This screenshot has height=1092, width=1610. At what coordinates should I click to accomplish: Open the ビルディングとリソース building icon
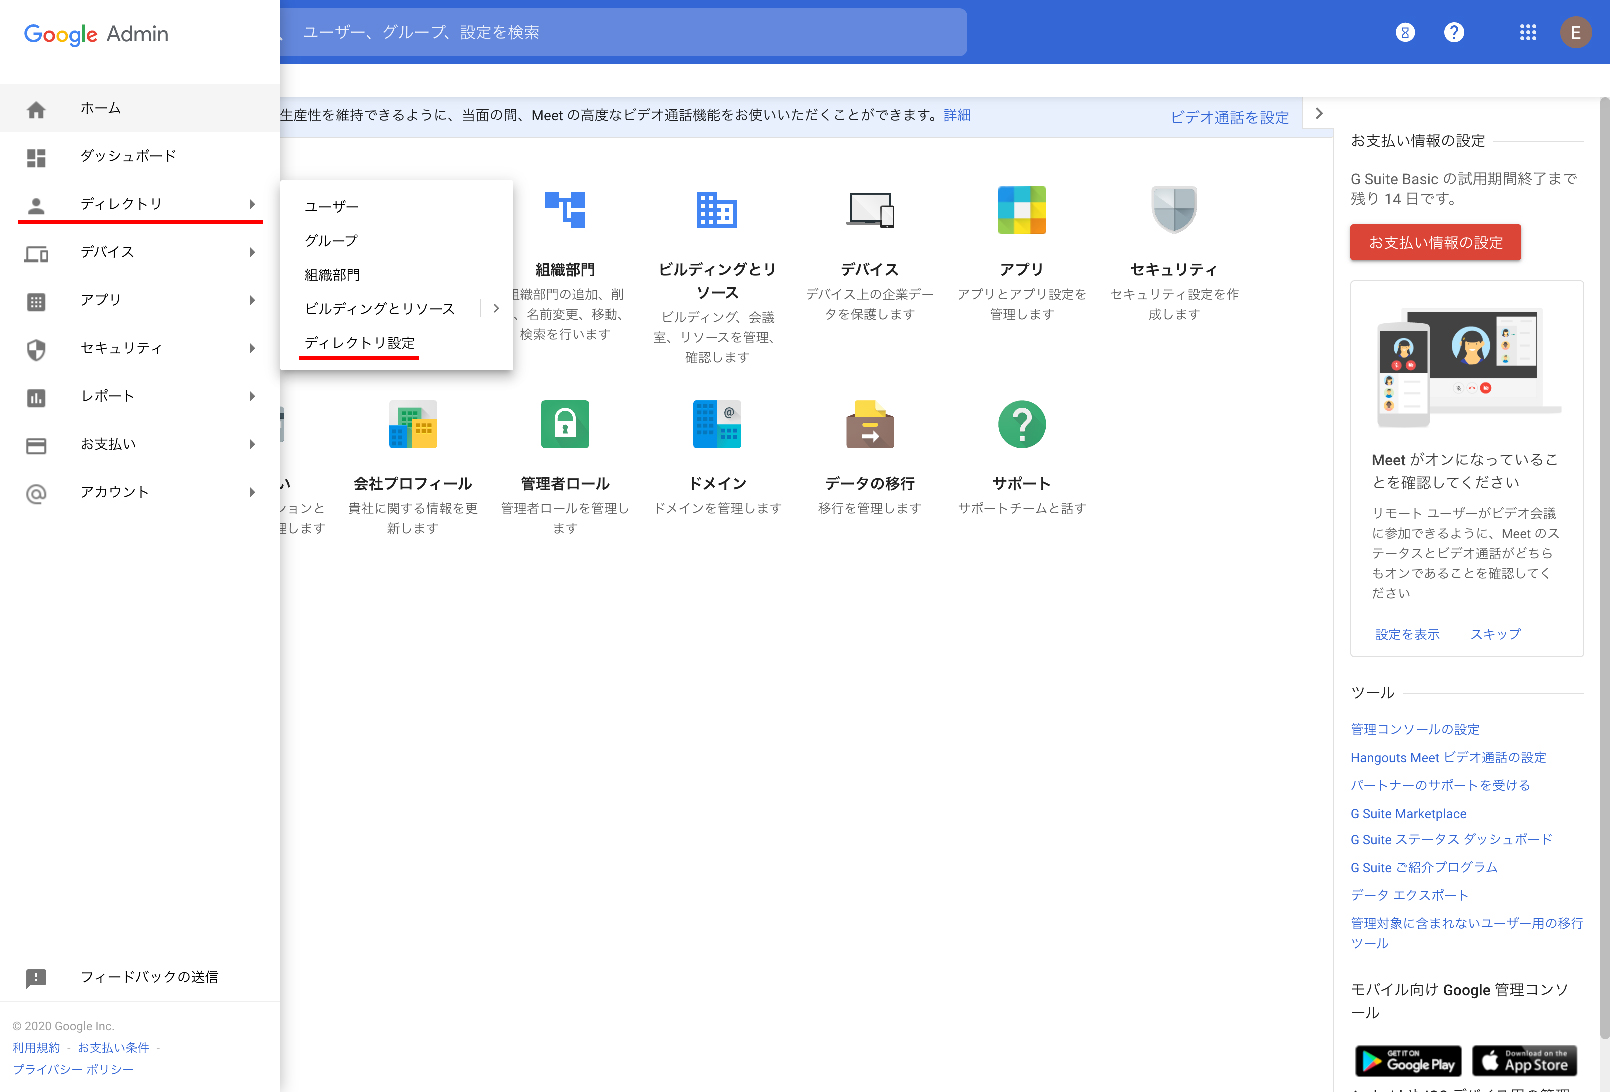point(717,210)
